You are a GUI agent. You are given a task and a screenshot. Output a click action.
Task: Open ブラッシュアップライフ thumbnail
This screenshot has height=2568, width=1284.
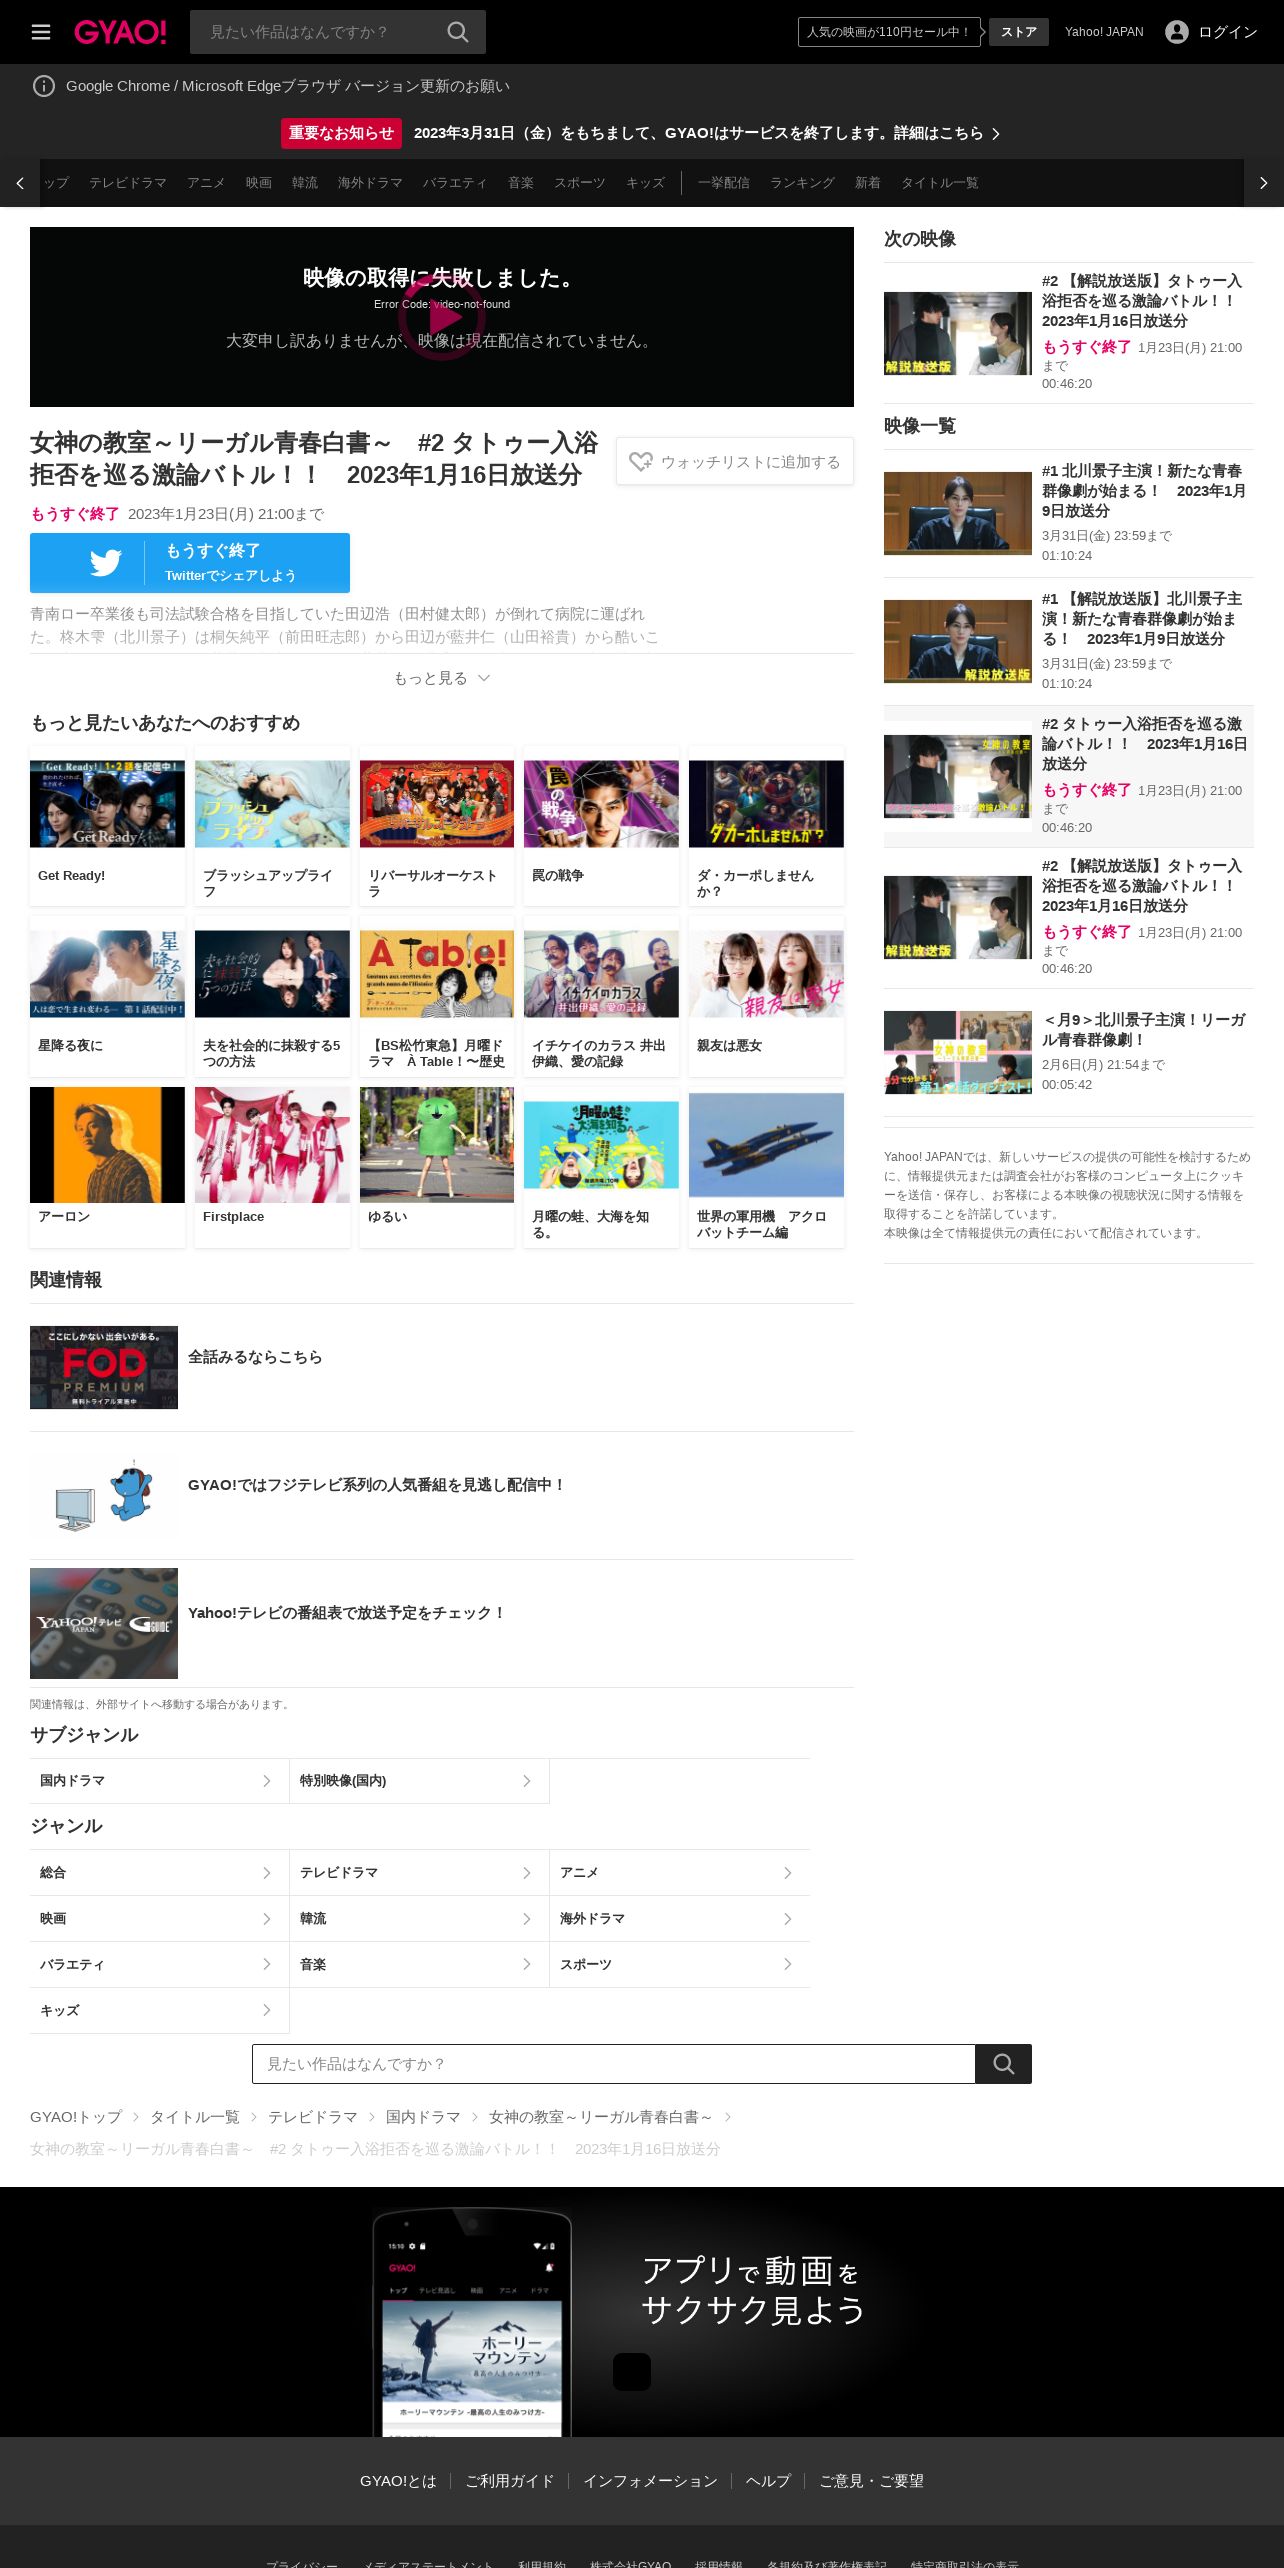pos(272,804)
